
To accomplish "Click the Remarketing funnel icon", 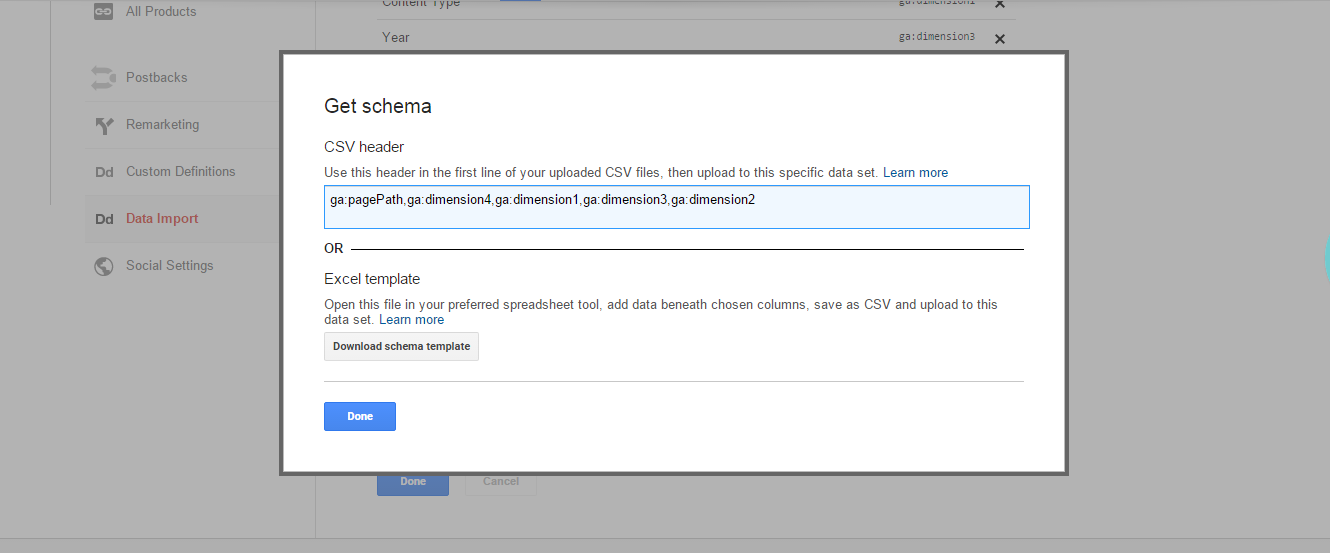I will click(x=103, y=125).
